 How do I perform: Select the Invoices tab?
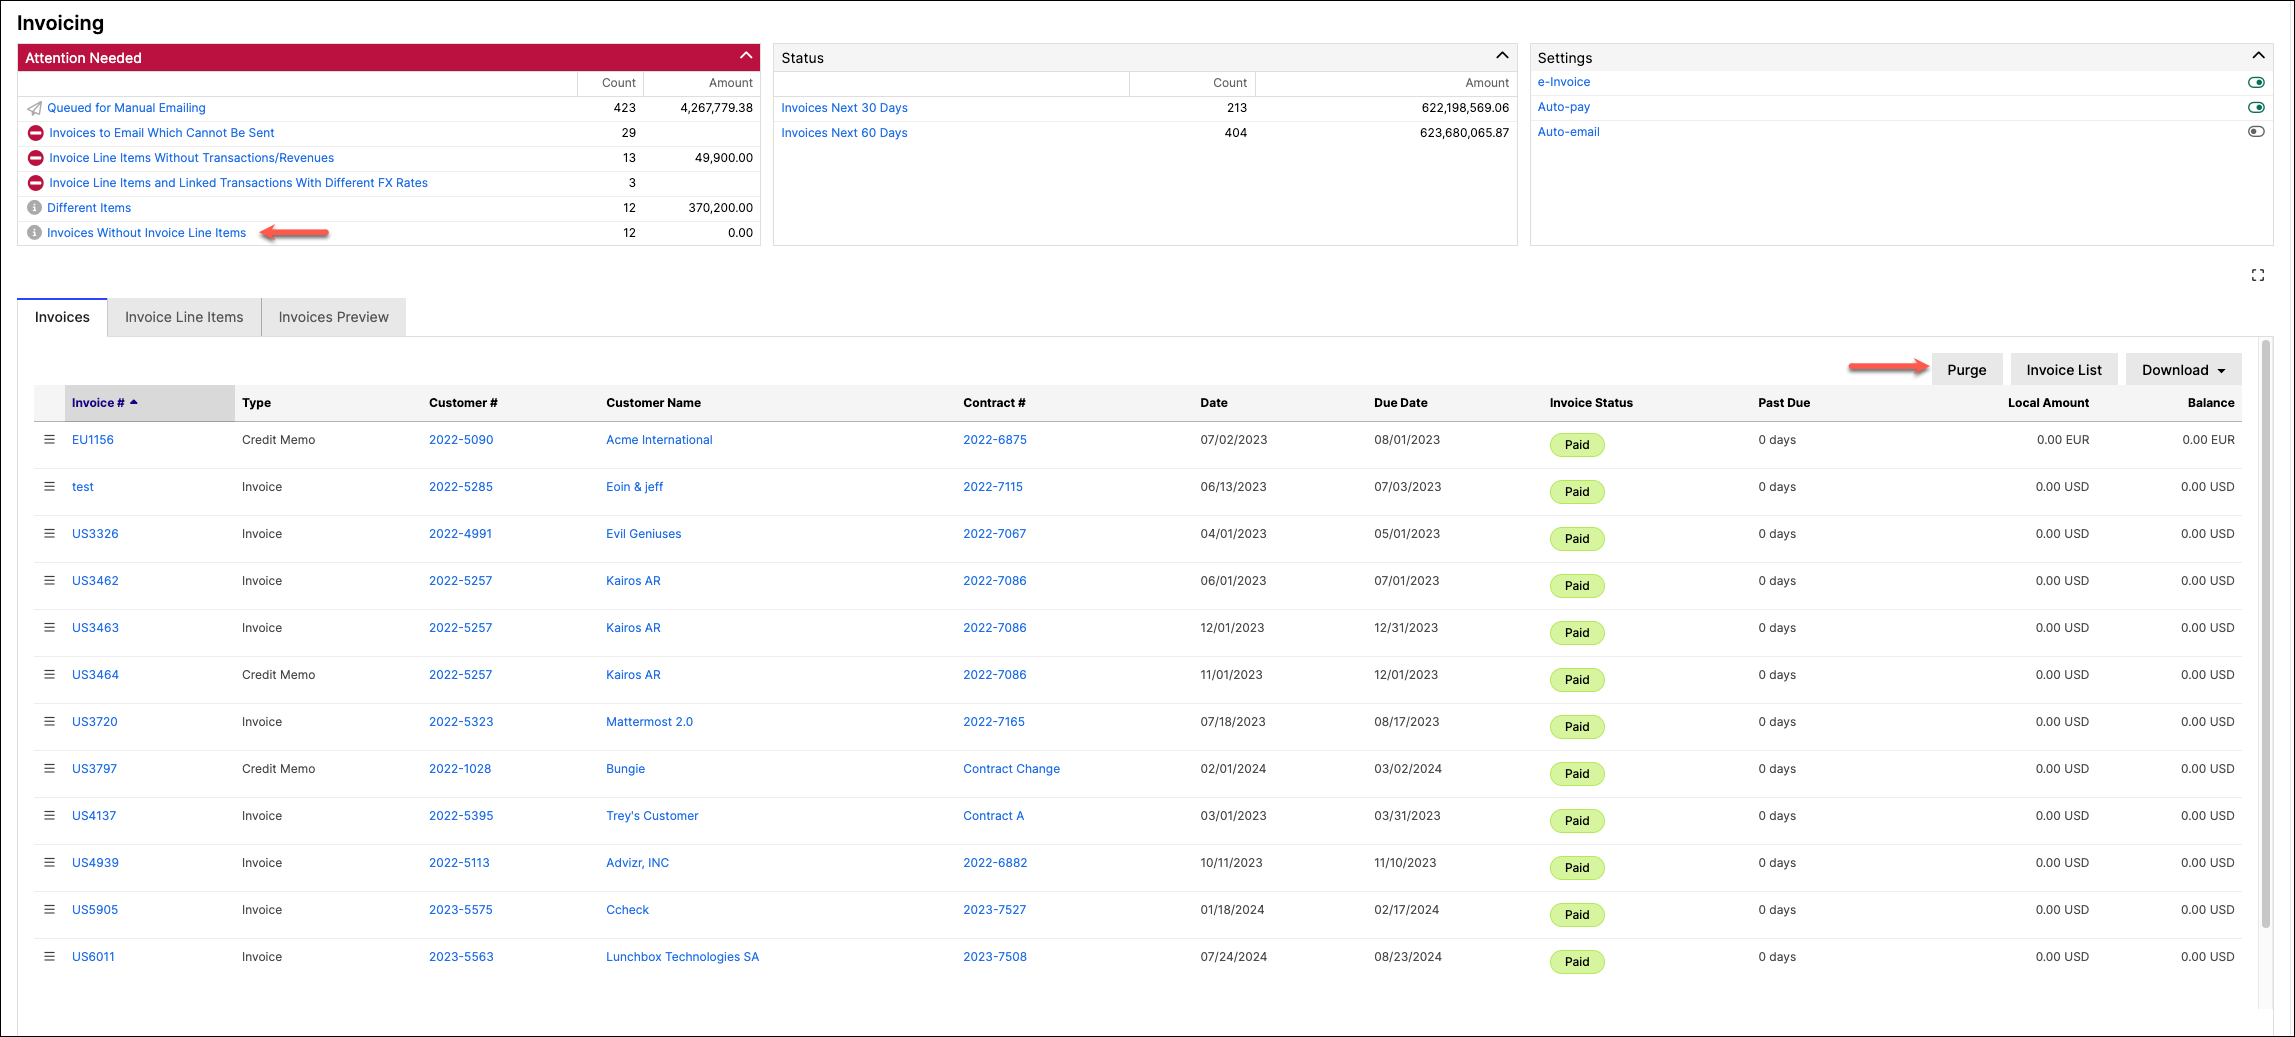tap(62, 317)
